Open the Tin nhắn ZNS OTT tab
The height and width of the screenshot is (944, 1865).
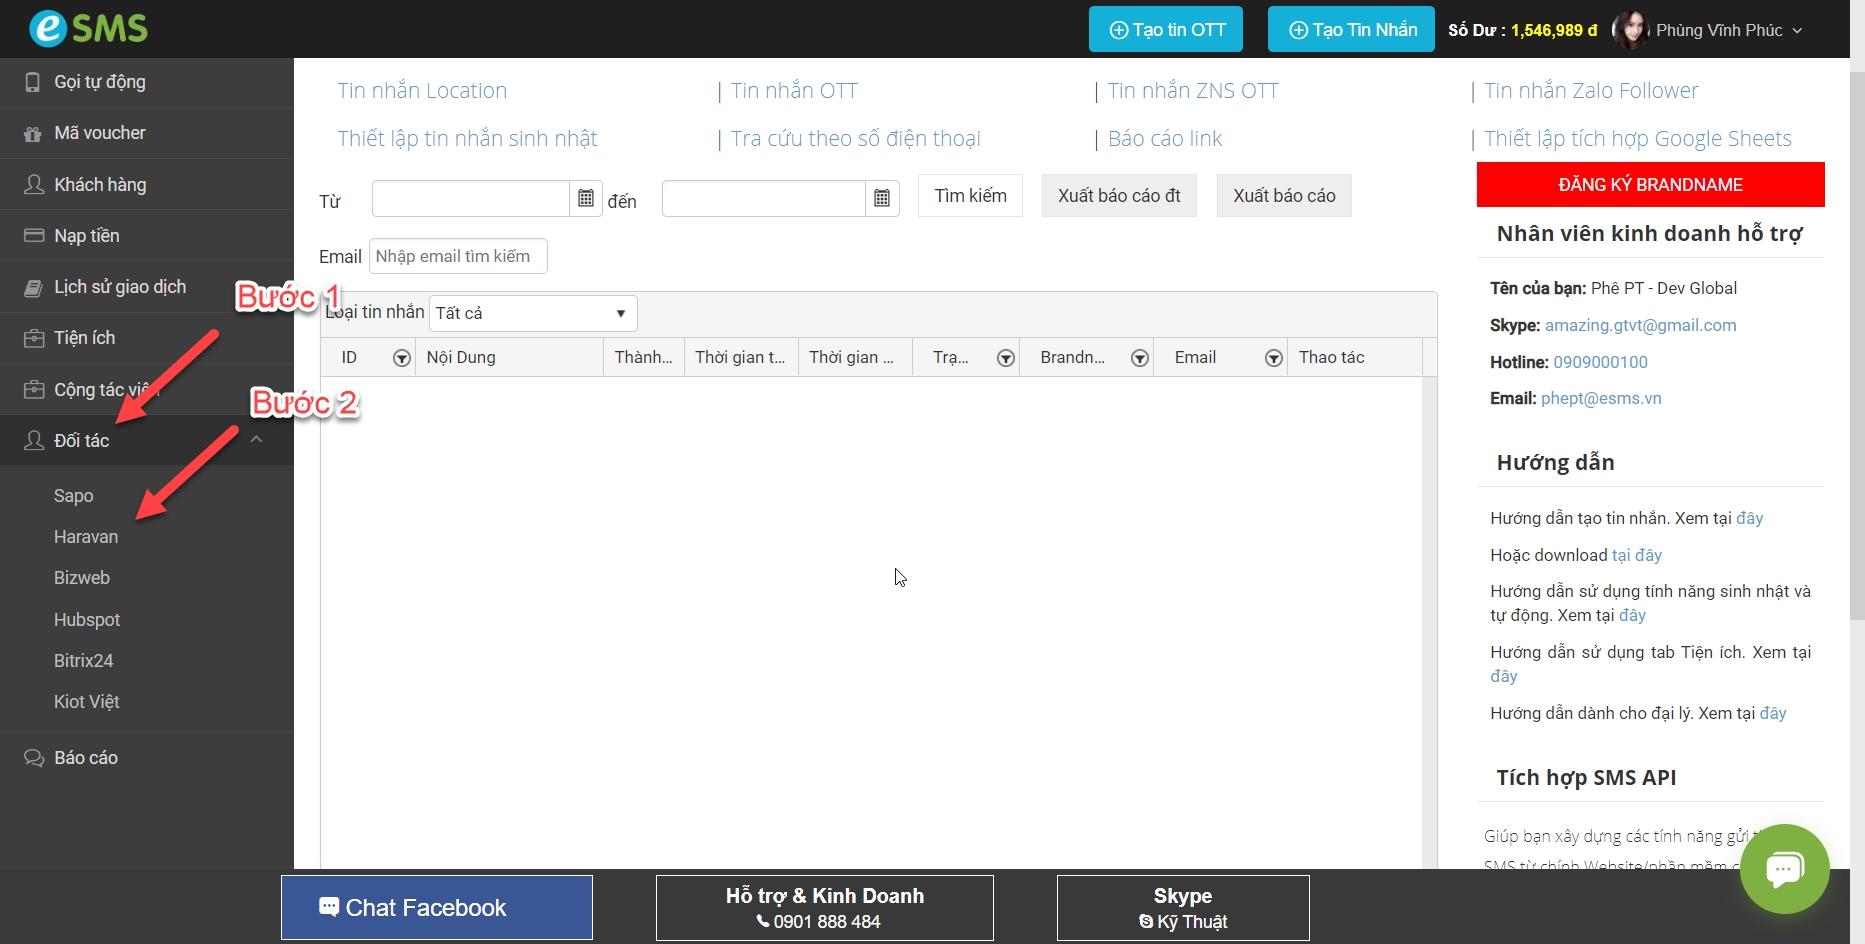1192,91
